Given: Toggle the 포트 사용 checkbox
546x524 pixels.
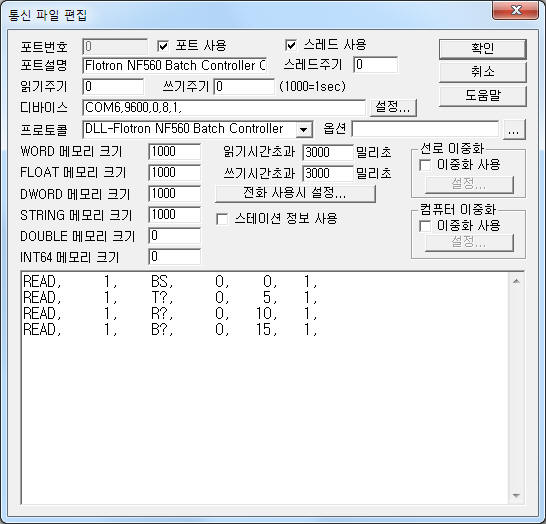Looking at the screenshot, I should pyautogui.click(x=163, y=46).
